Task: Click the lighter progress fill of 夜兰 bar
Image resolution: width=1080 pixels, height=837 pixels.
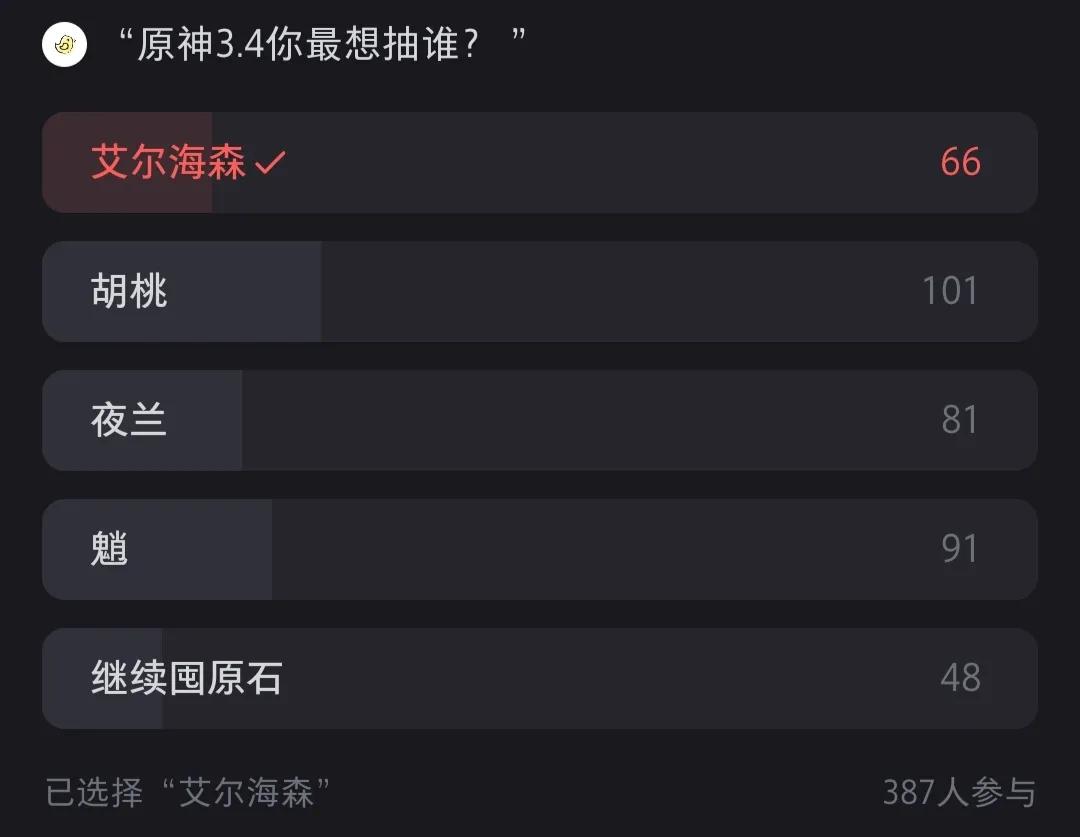Action: click(x=142, y=420)
